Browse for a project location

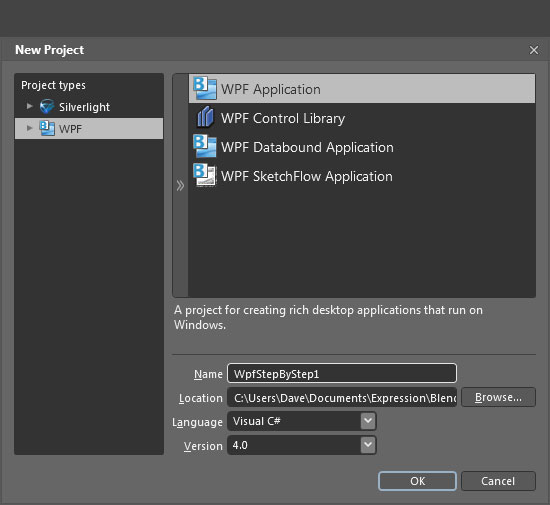click(498, 397)
